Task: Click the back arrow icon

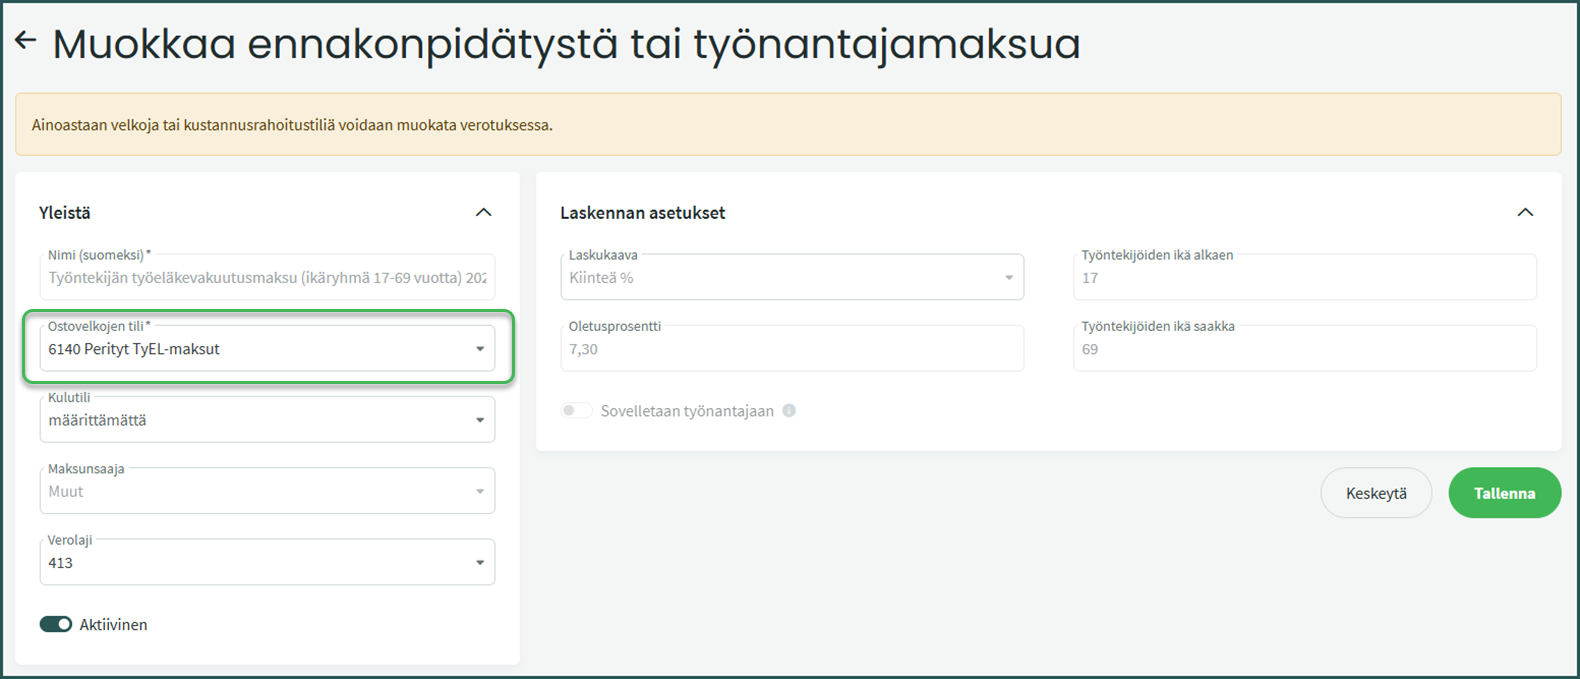Action: 26,40
